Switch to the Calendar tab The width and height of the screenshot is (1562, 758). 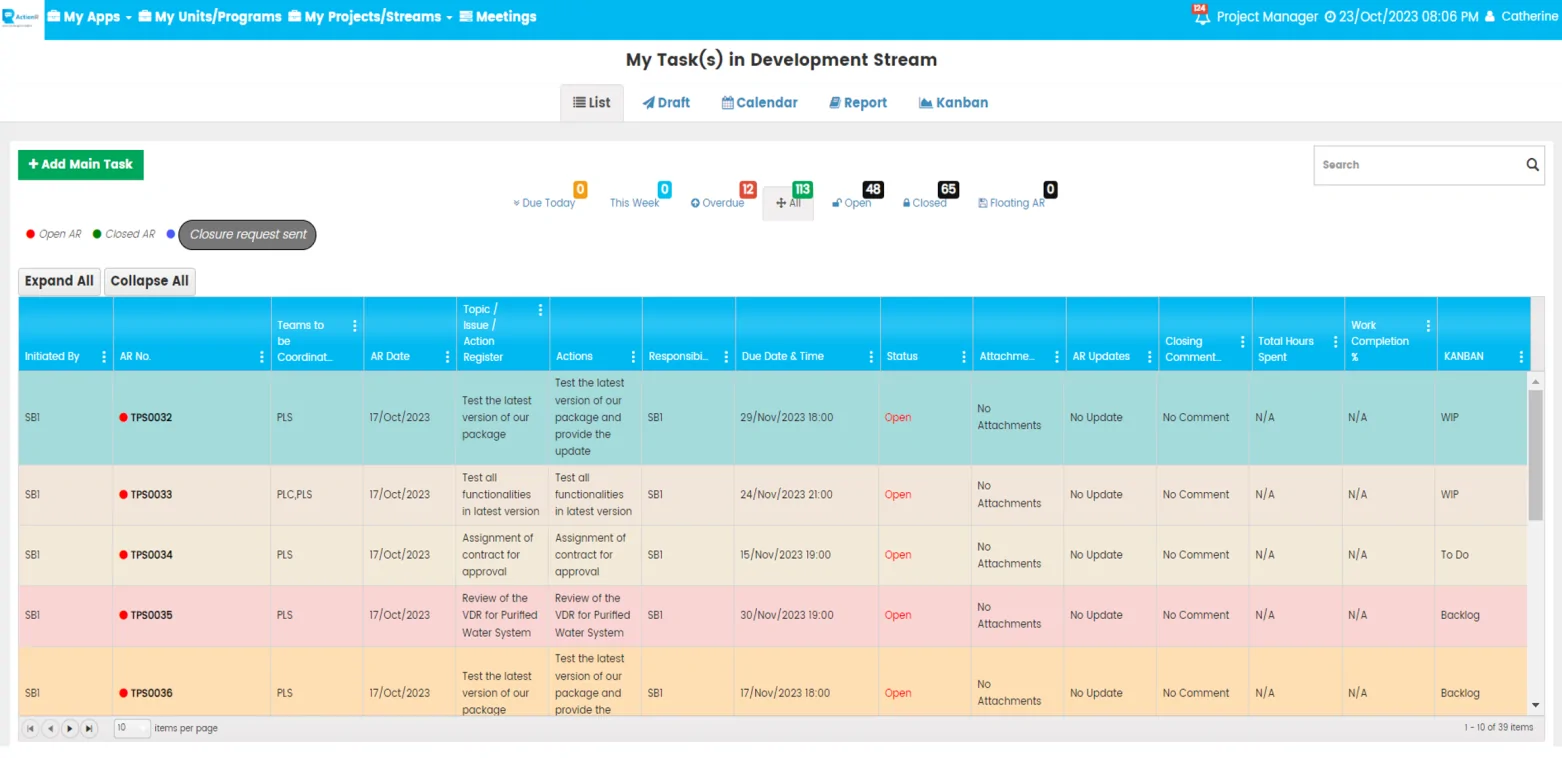pos(759,103)
